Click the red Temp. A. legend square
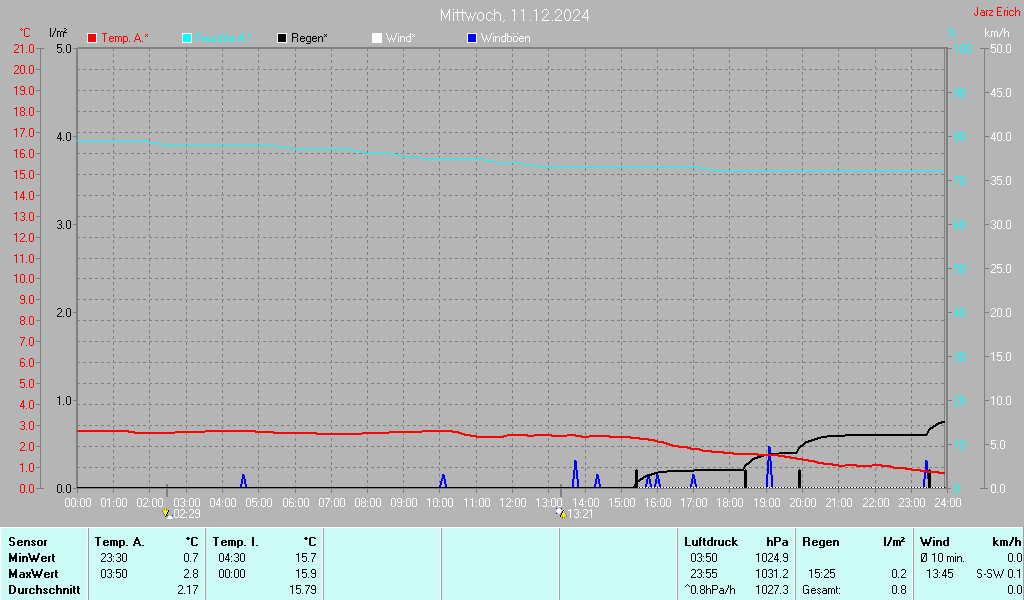Image resolution: width=1024 pixels, height=600 pixels. (x=92, y=38)
